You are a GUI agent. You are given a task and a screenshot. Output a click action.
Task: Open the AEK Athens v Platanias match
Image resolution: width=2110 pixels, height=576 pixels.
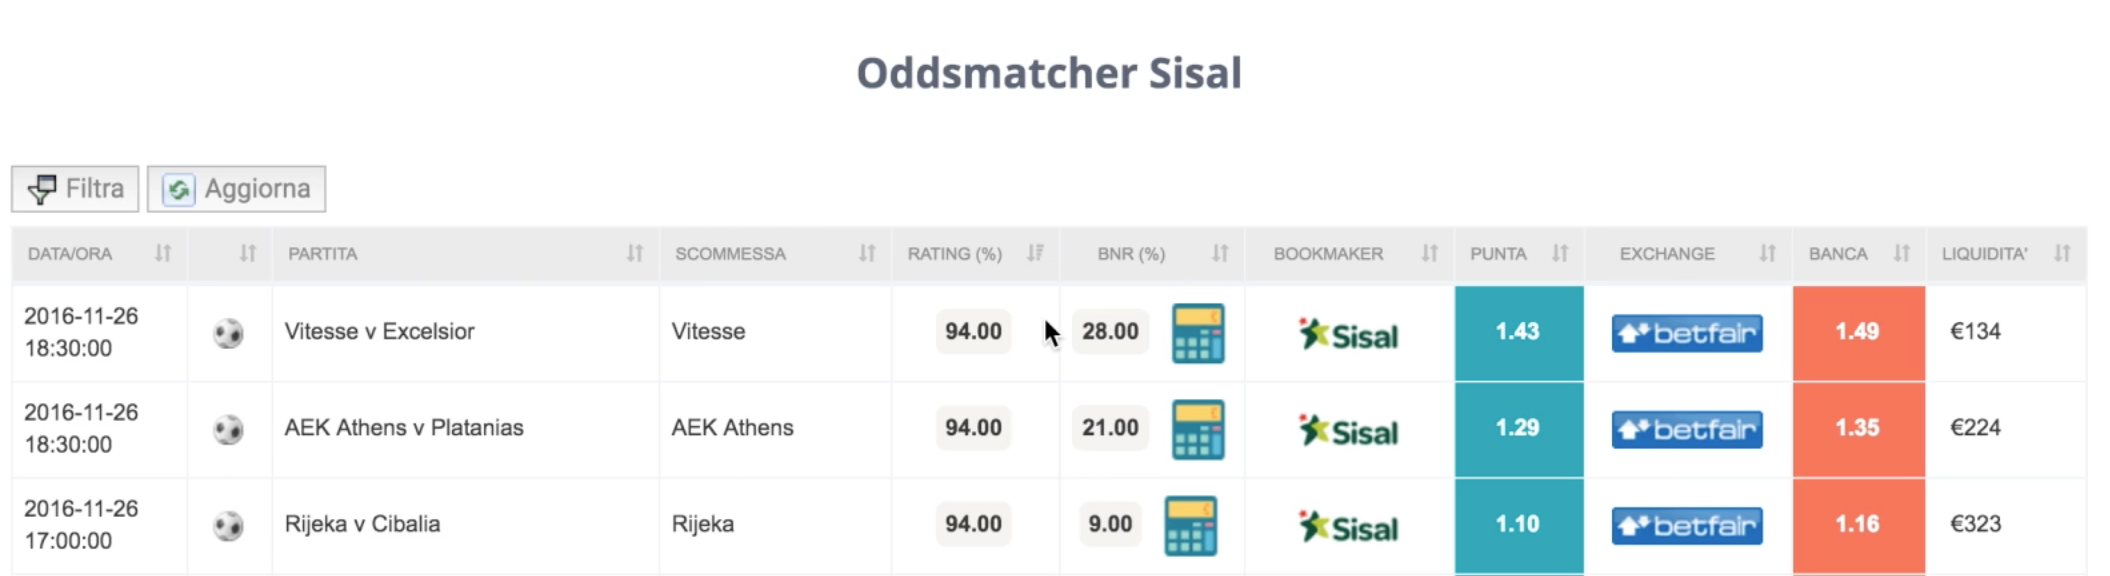pyautogui.click(x=404, y=428)
